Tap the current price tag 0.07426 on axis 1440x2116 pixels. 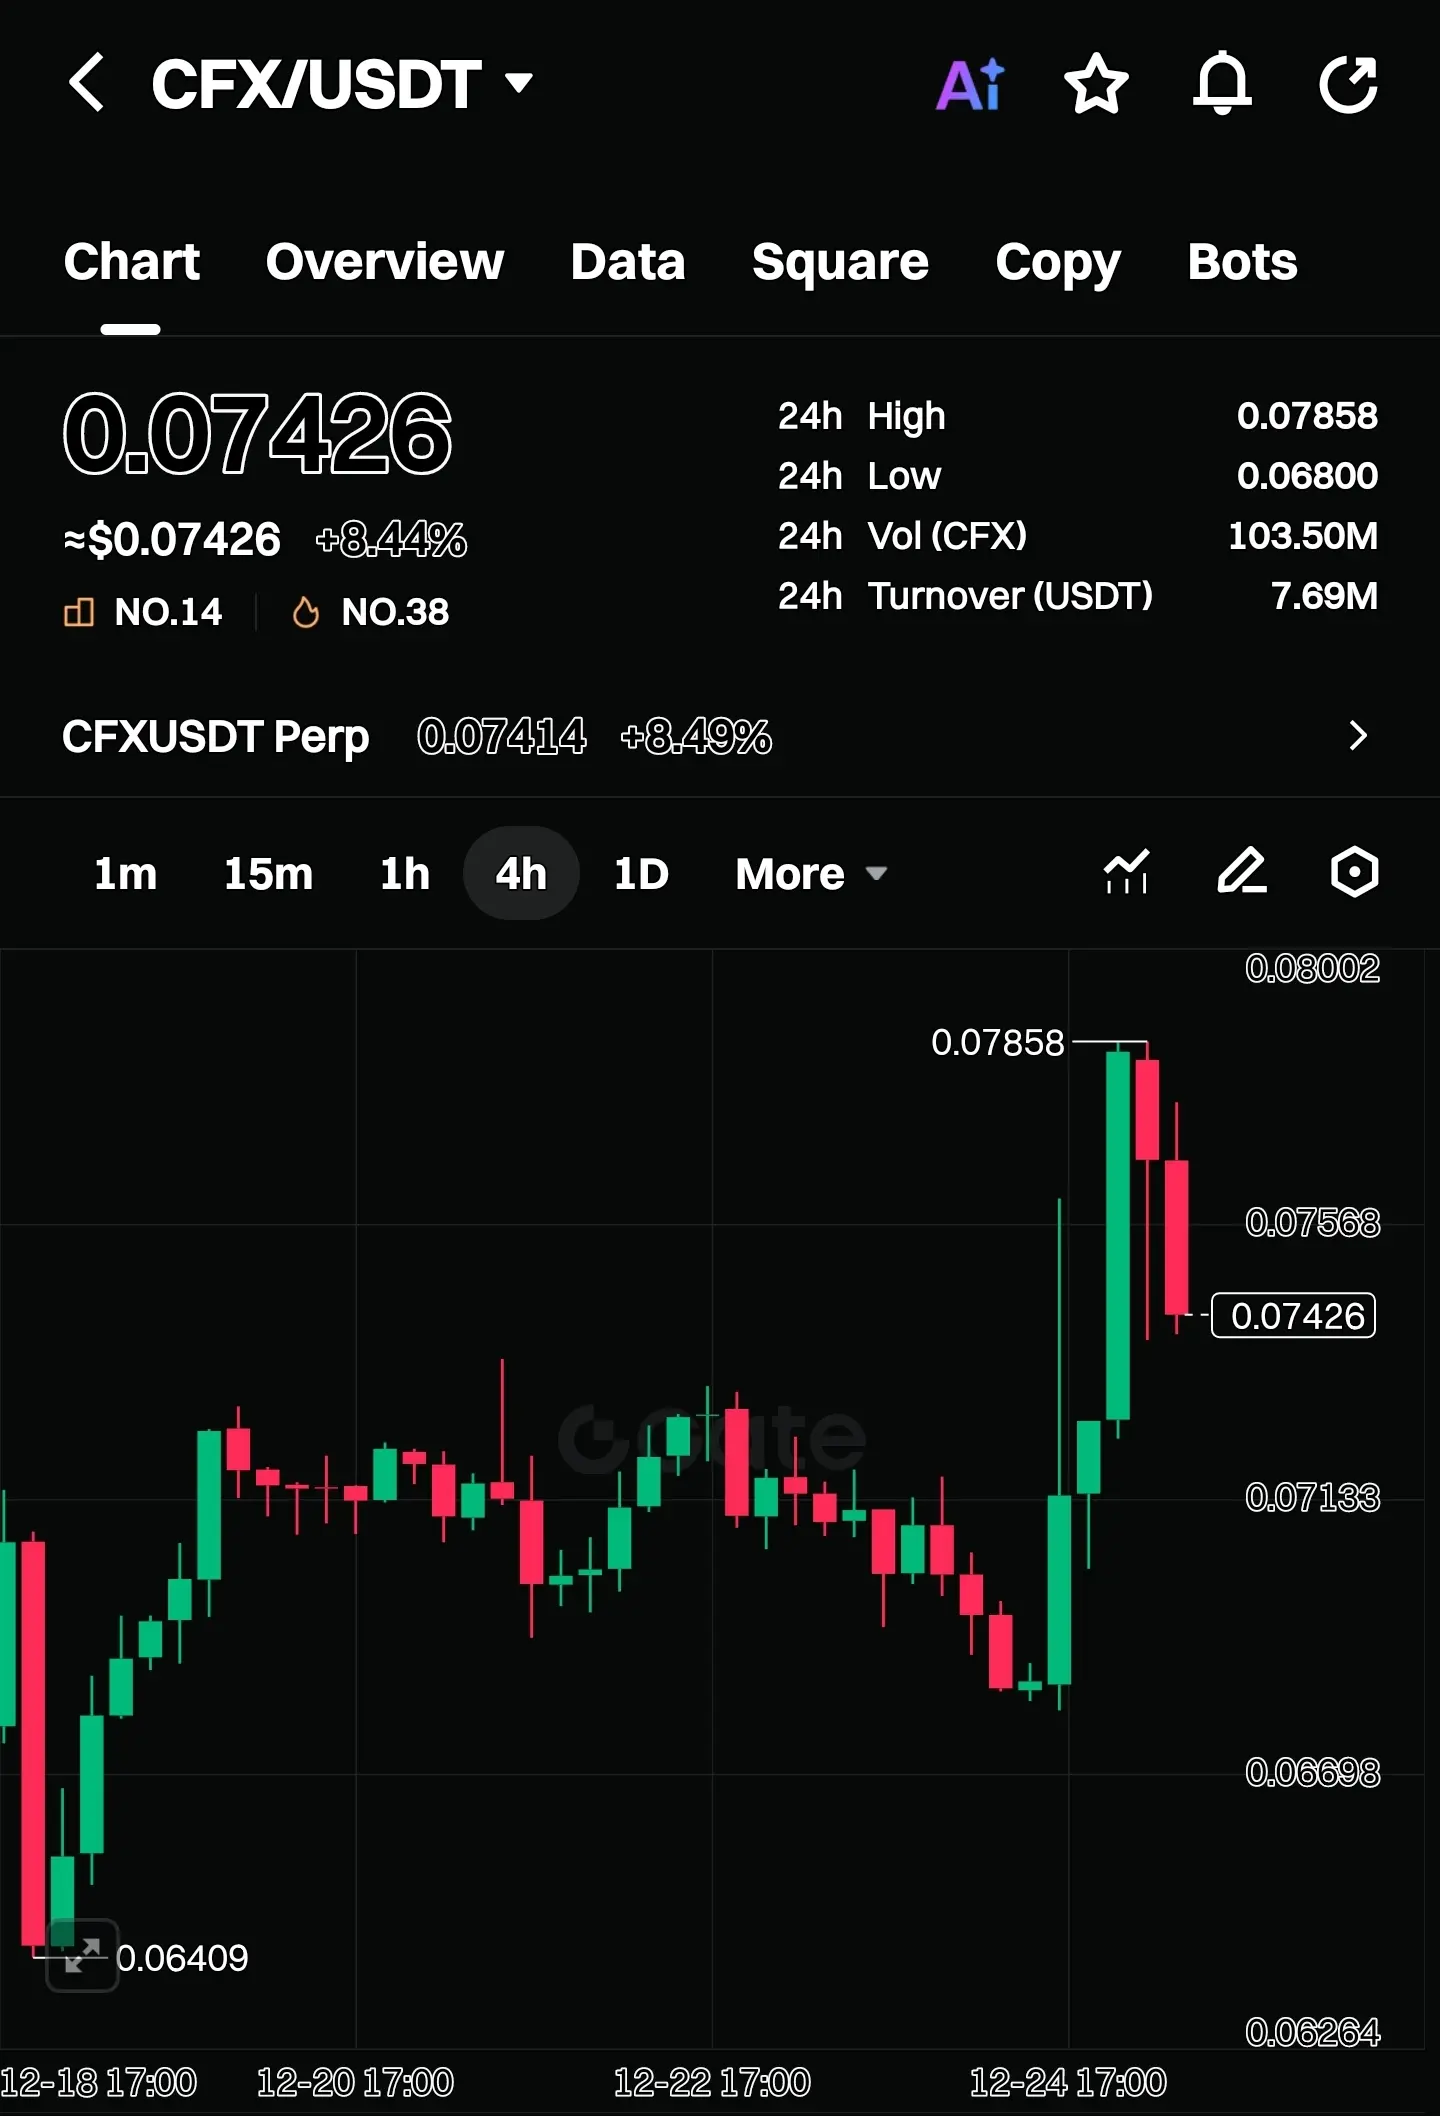(1294, 1316)
